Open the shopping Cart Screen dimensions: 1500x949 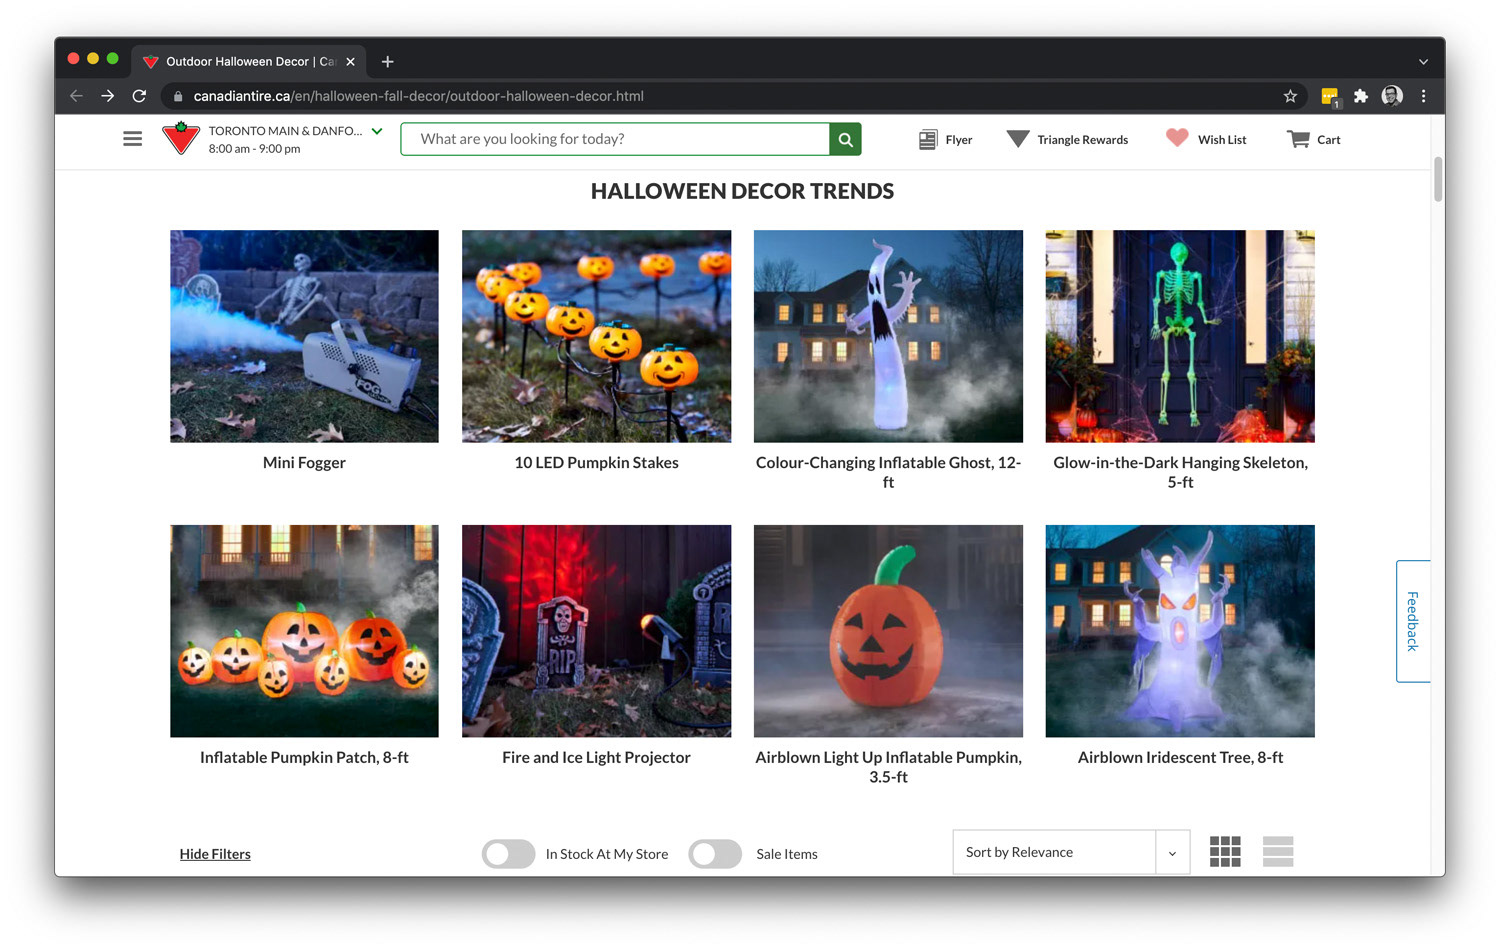[x=1313, y=139]
